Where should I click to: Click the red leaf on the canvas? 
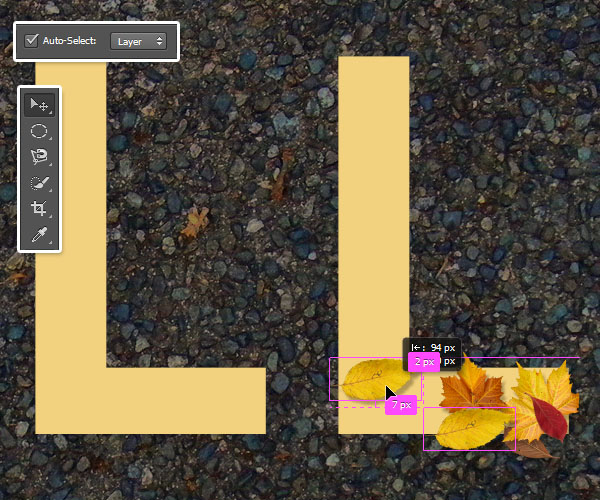pos(549,418)
